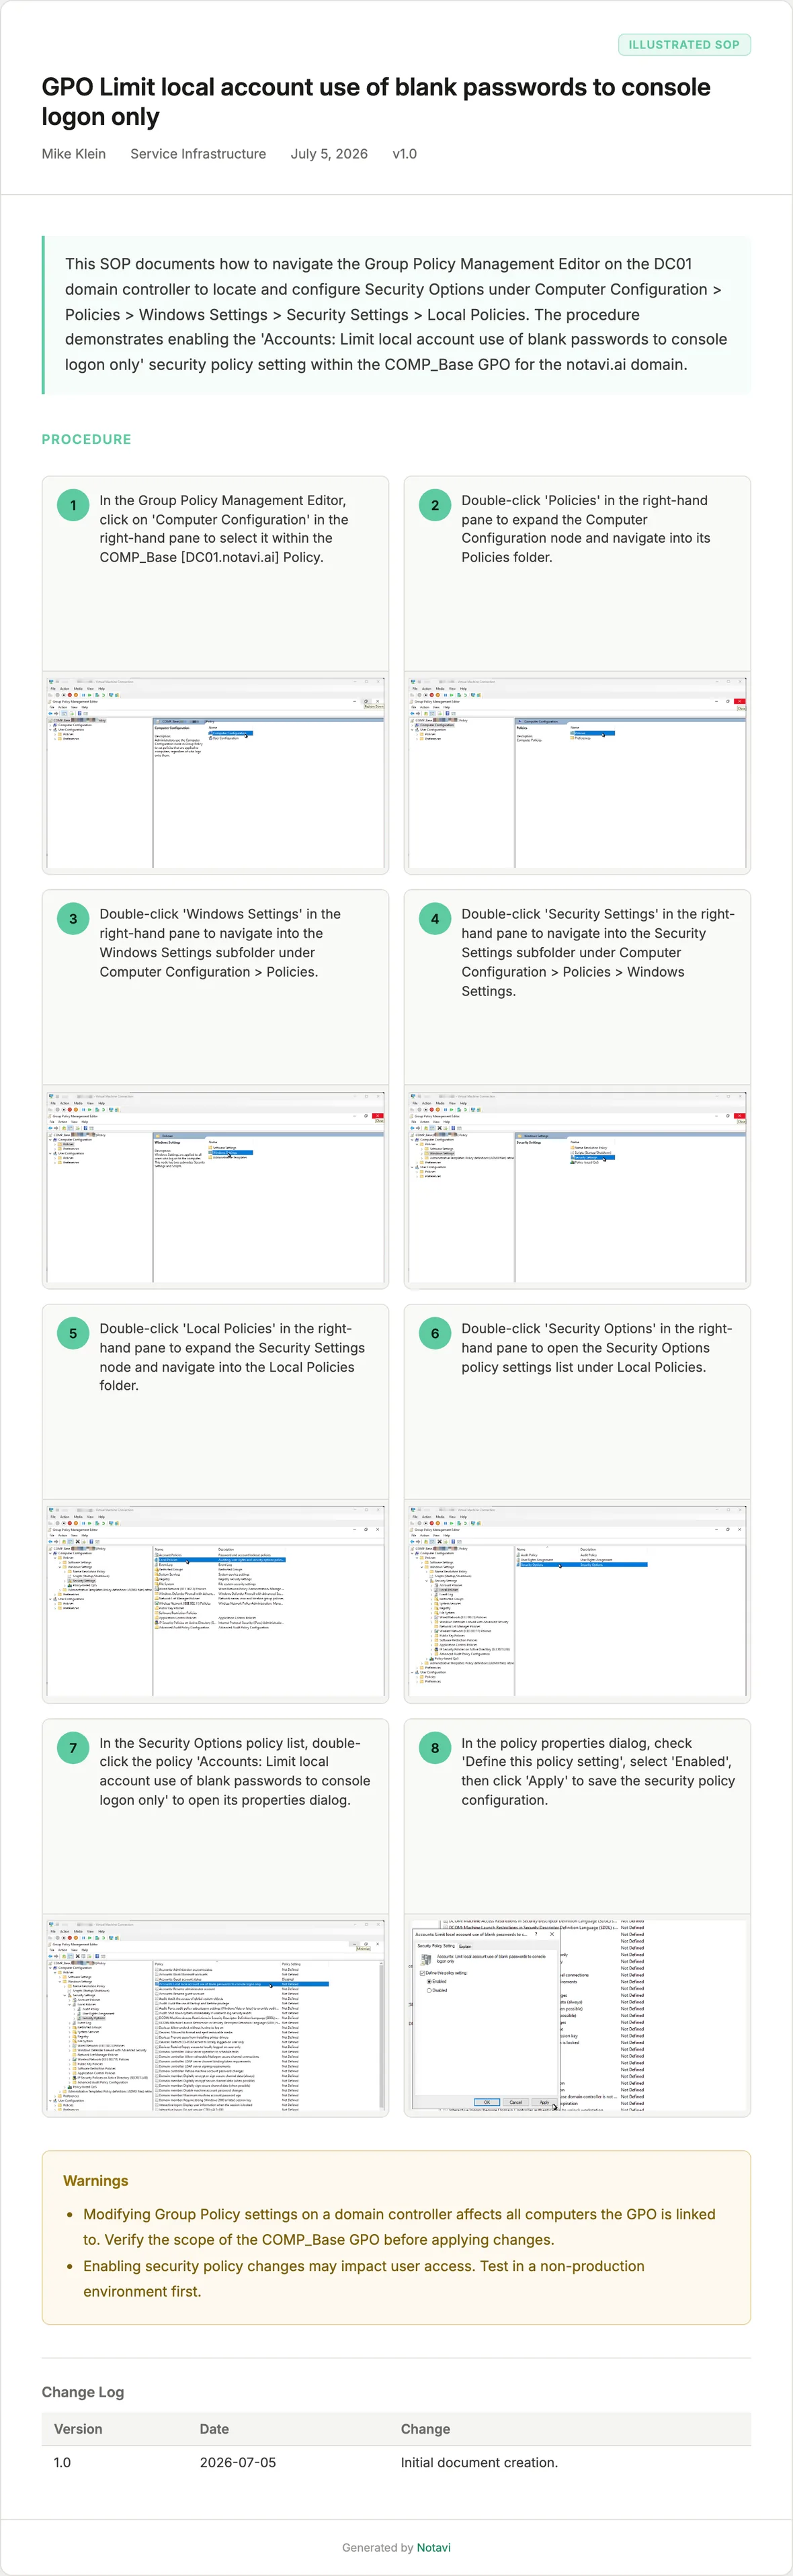Viewport: 793px width, 2576px height.
Task: Open the step 1 Computer Configuration screenshot
Action: pos(215,772)
